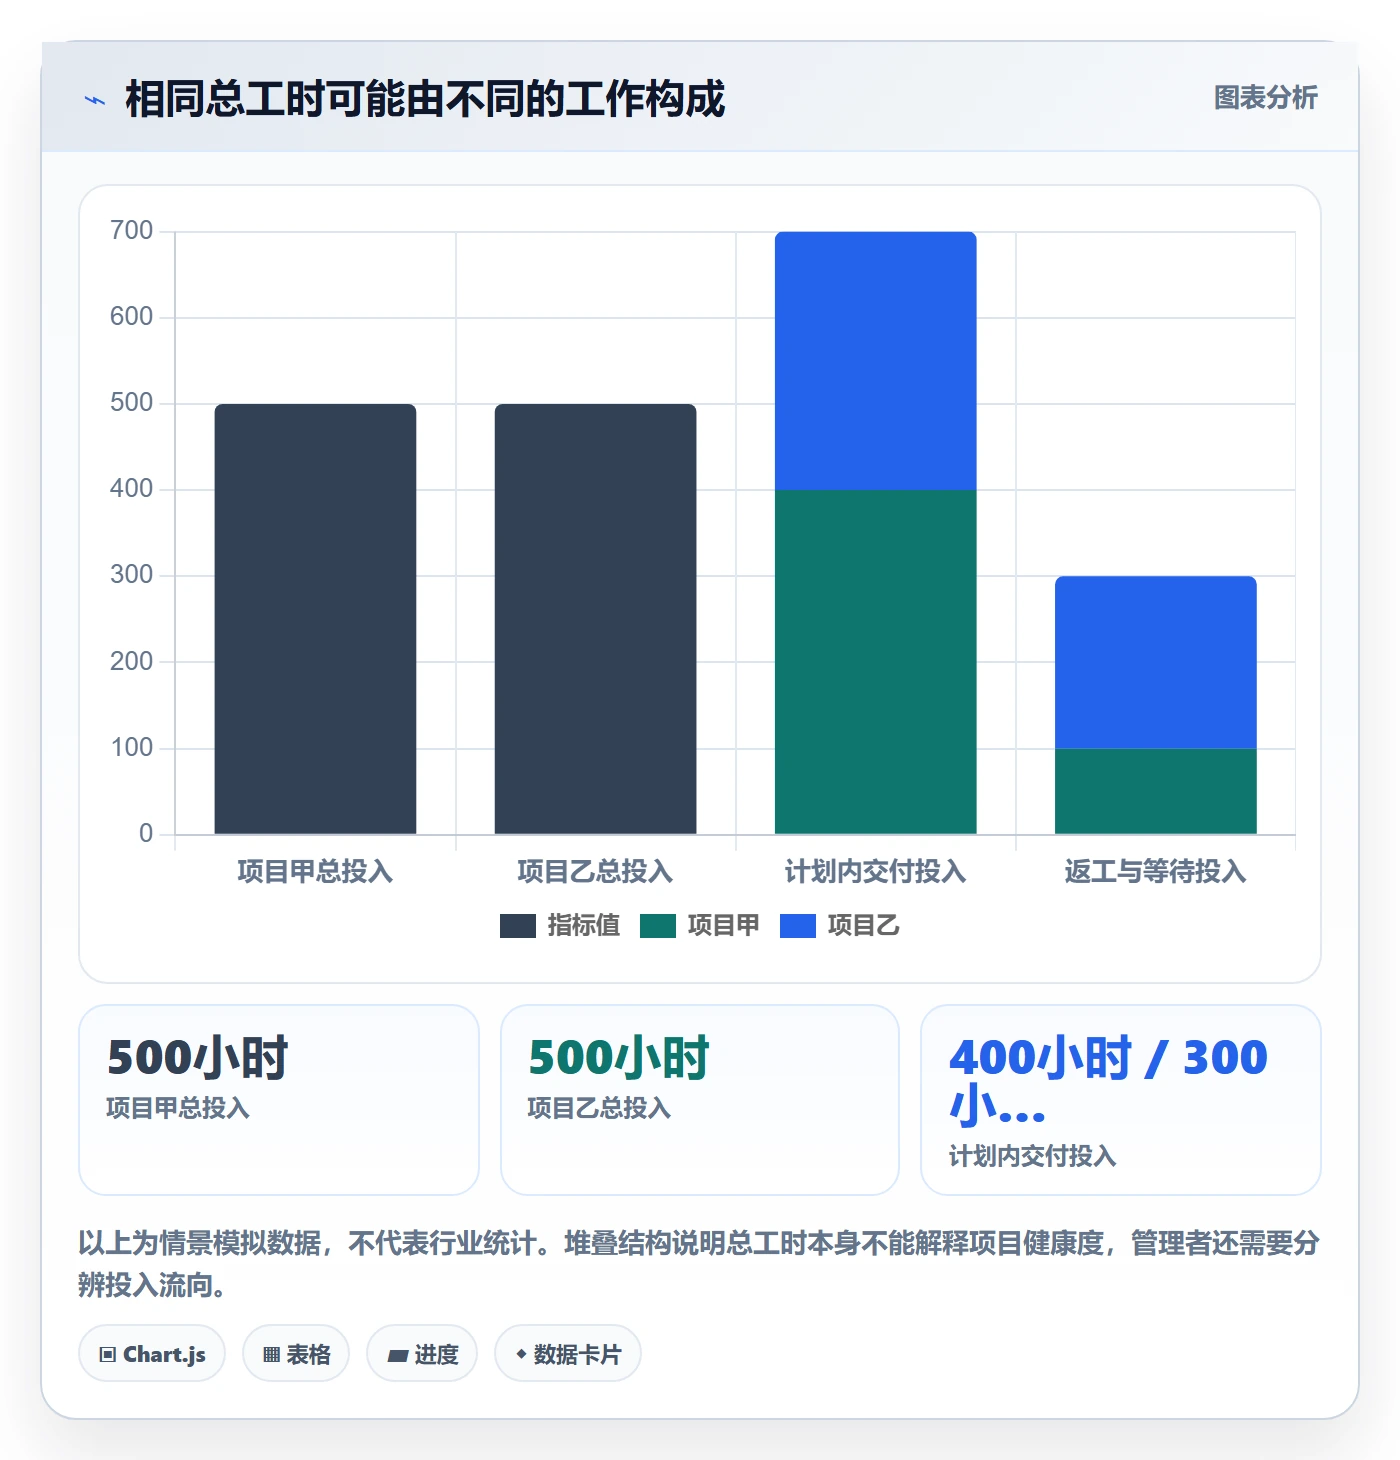
Task: Click the 项目甲 legend label
Action: (723, 926)
